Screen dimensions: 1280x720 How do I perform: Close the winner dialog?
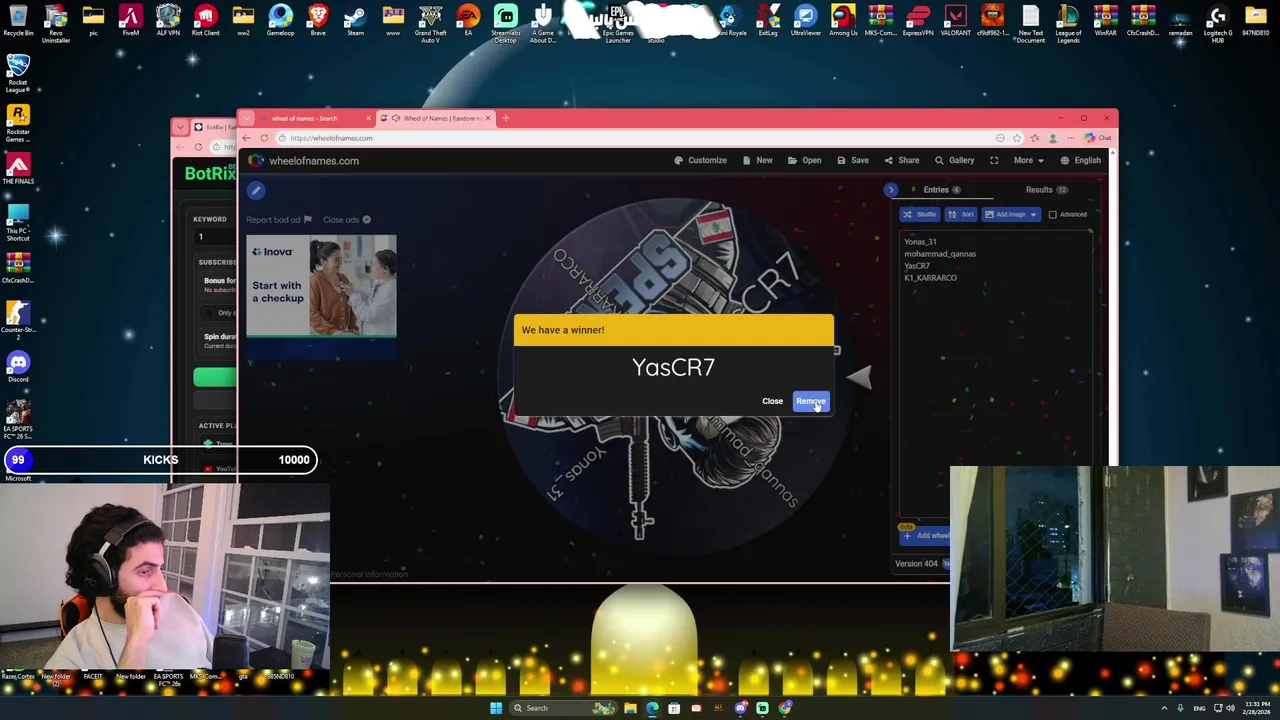tap(772, 401)
